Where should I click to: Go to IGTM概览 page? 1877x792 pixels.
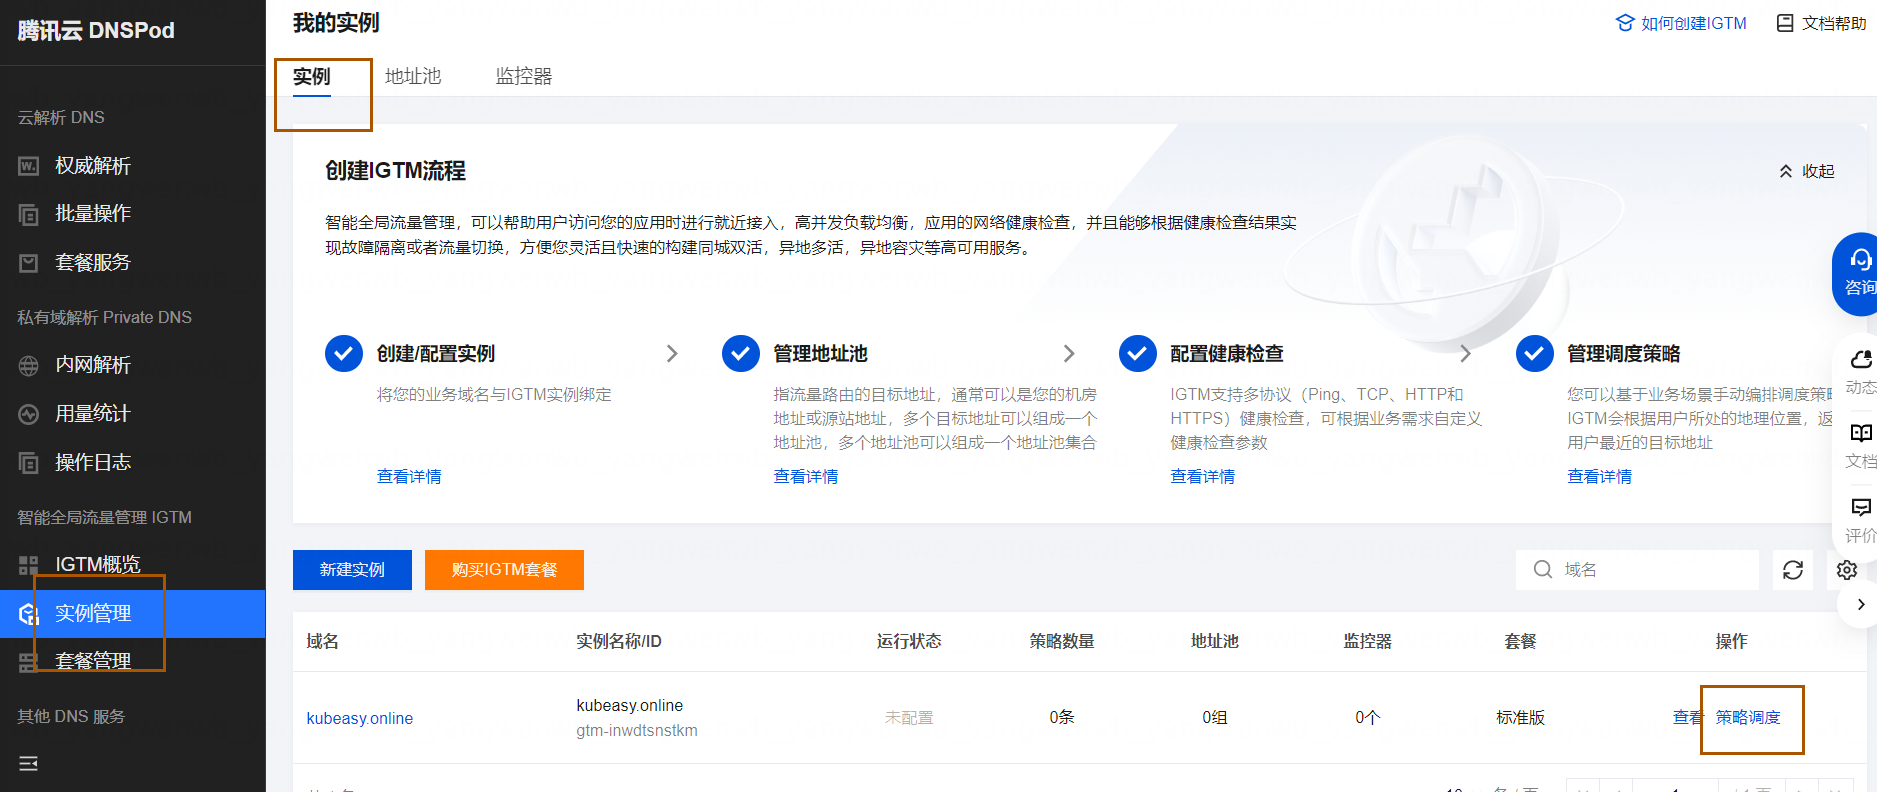(x=97, y=565)
